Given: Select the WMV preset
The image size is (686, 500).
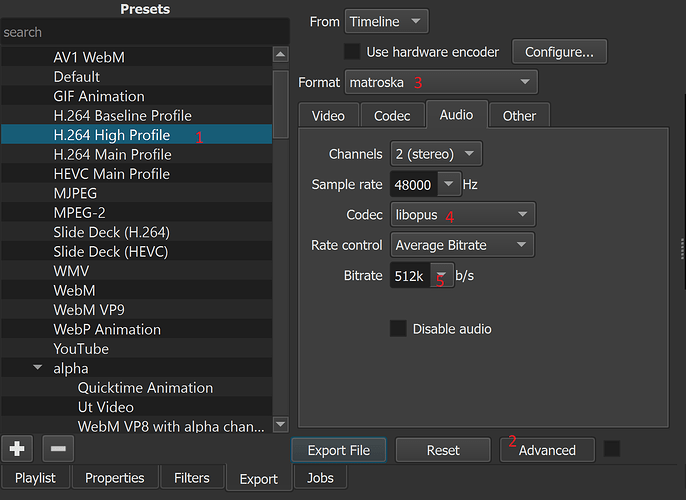Looking at the screenshot, I should [x=136, y=270].
